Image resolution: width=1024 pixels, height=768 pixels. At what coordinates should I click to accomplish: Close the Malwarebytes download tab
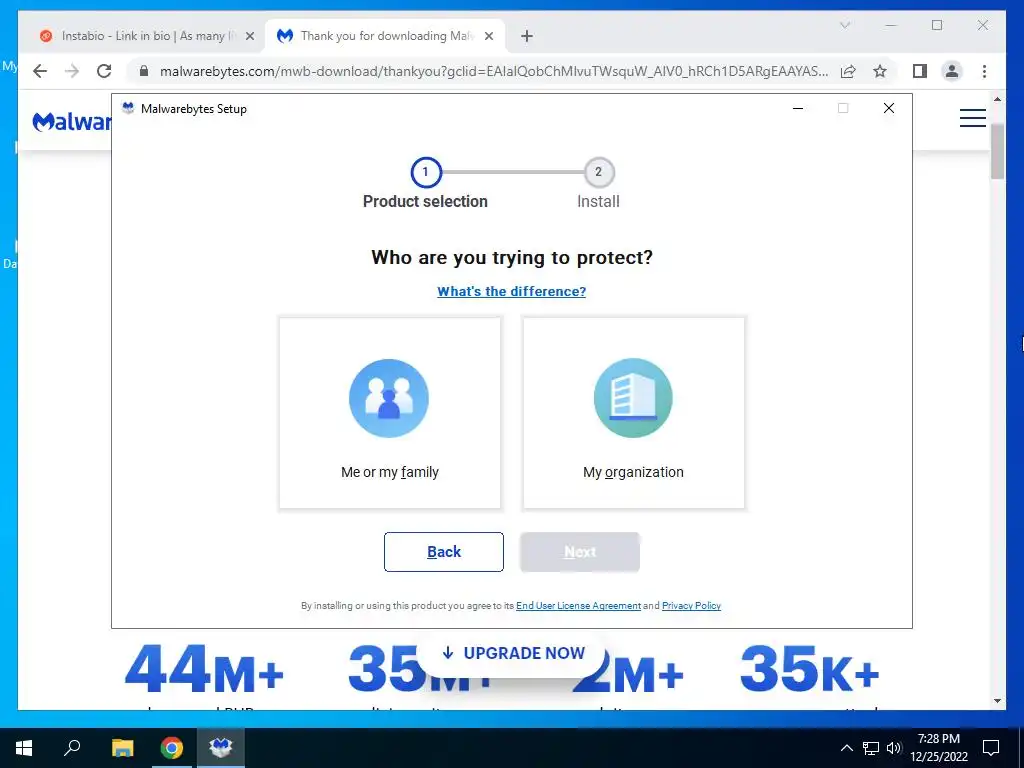(x=488, y=37)
